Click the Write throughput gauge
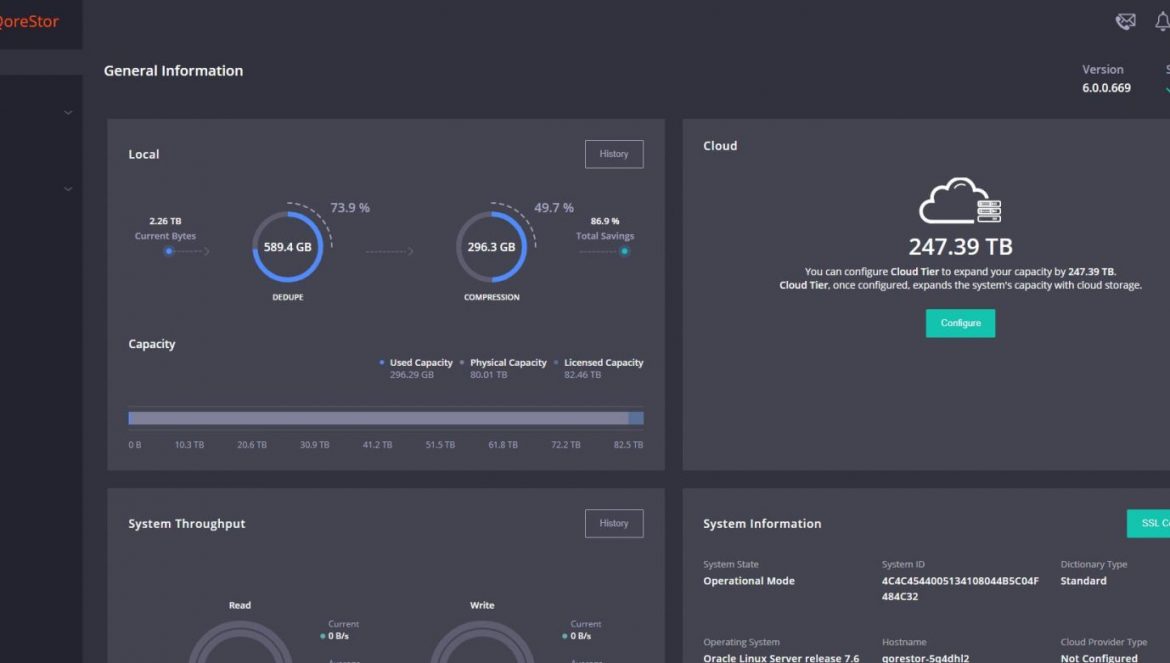Image resolution: width=1170 pixels, height=663 pixels. (x=482, y=643)
